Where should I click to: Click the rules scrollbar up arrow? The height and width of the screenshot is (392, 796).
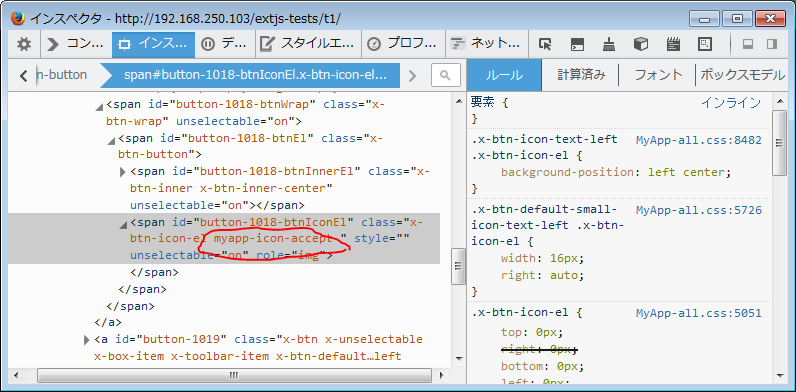pyautogui.click(x=779, y=102)
